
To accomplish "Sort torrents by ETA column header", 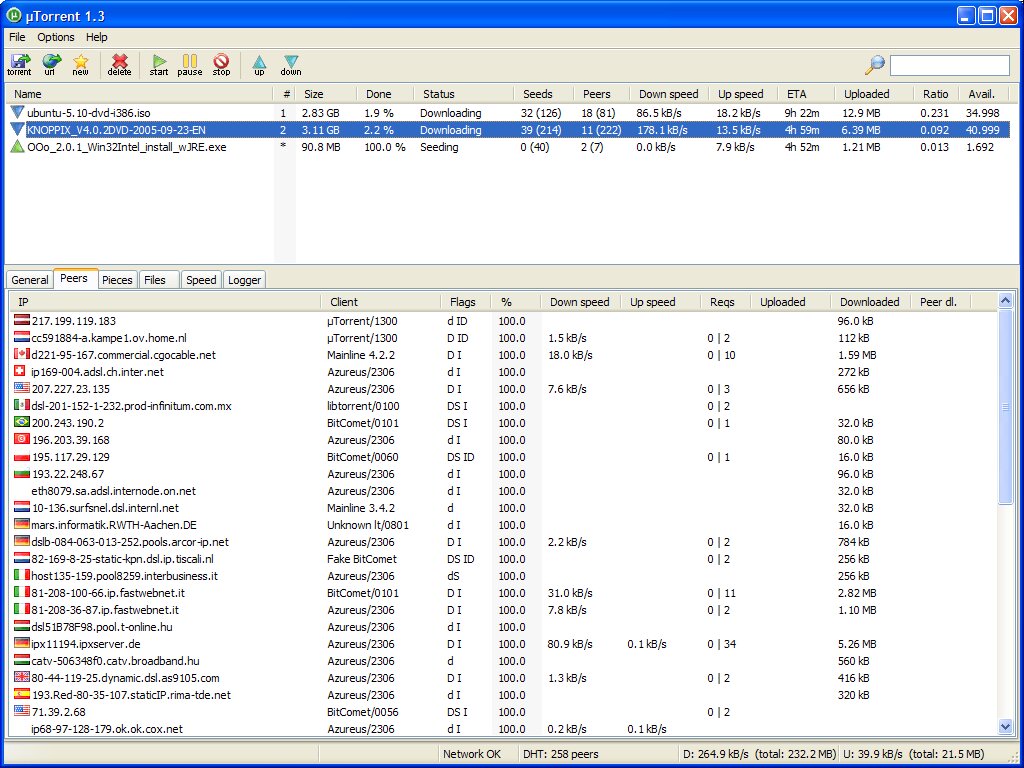I will pos(805,94).
